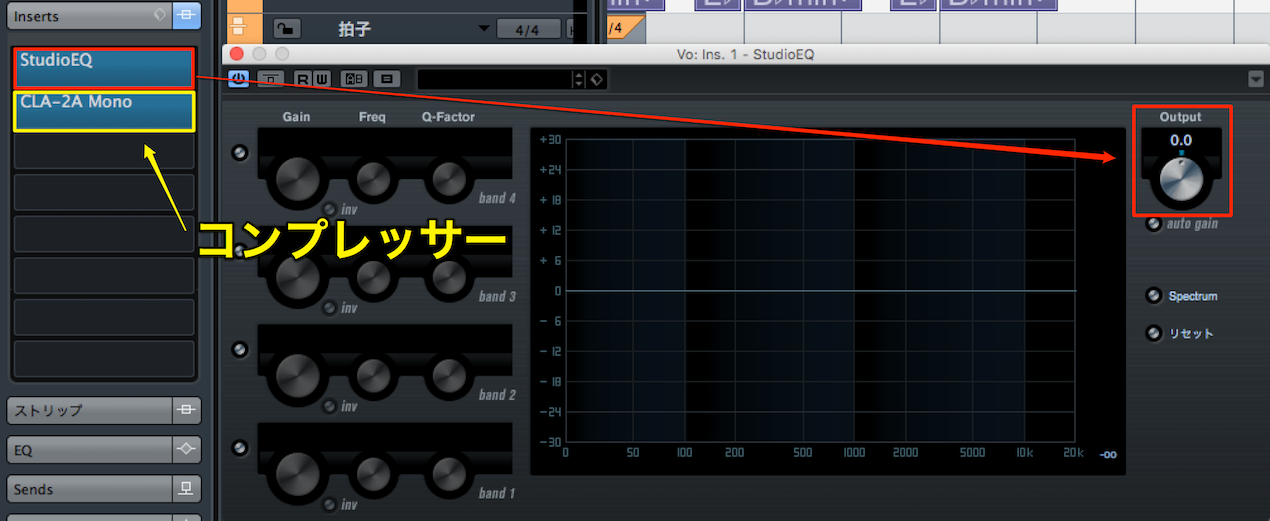Click the blue Inserts routing icon

[x=186, y=15]
